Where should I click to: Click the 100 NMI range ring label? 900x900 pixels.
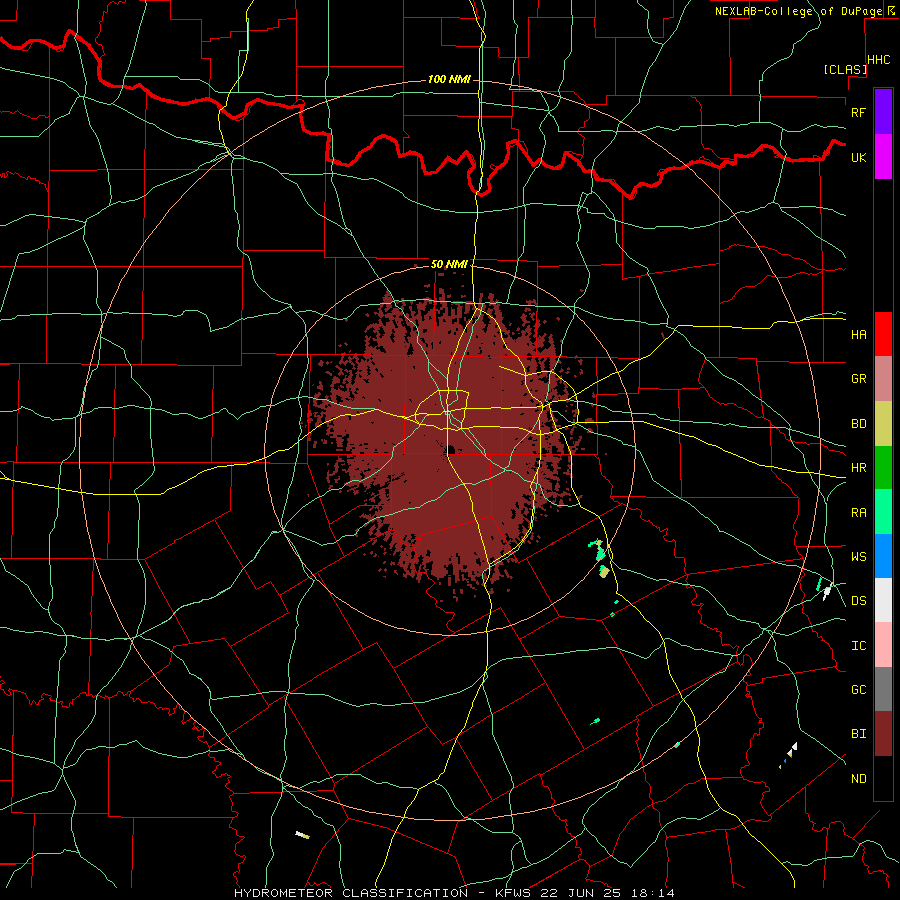pyautogui.click(x=449, y=79)
